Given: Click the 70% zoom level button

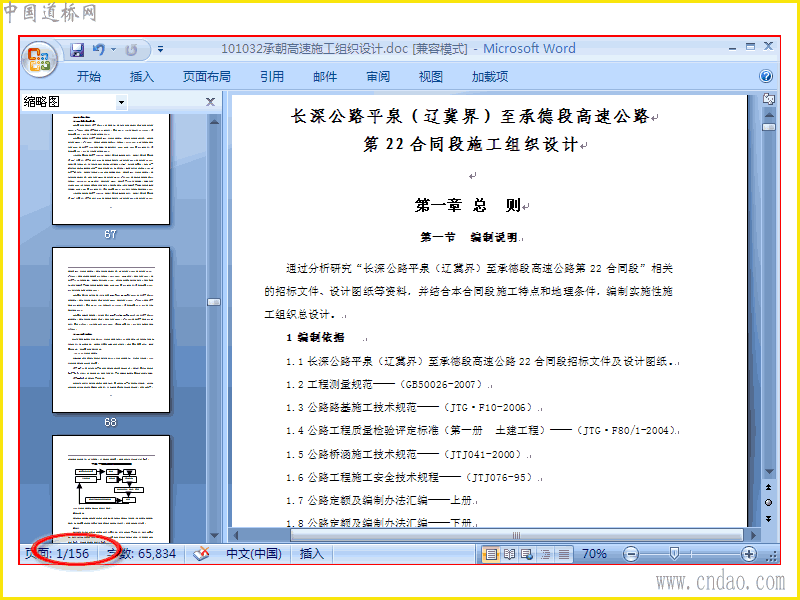Looking at the screenshot, I should coord(594,554).
